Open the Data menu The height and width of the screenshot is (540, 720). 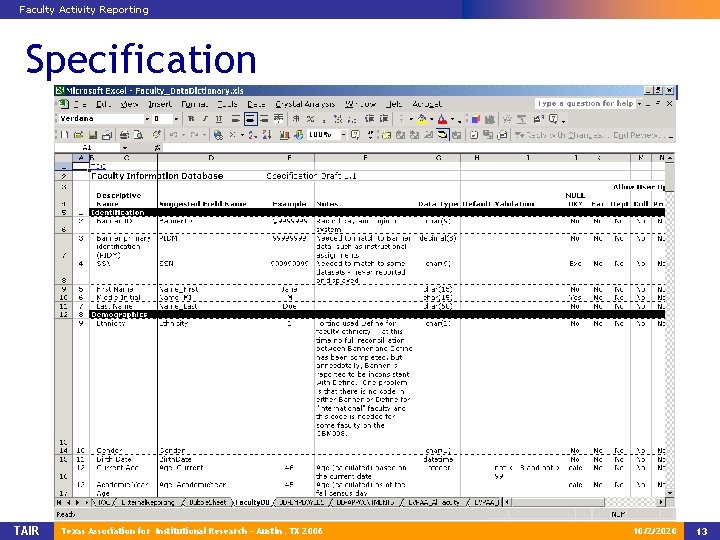[256, 104]
